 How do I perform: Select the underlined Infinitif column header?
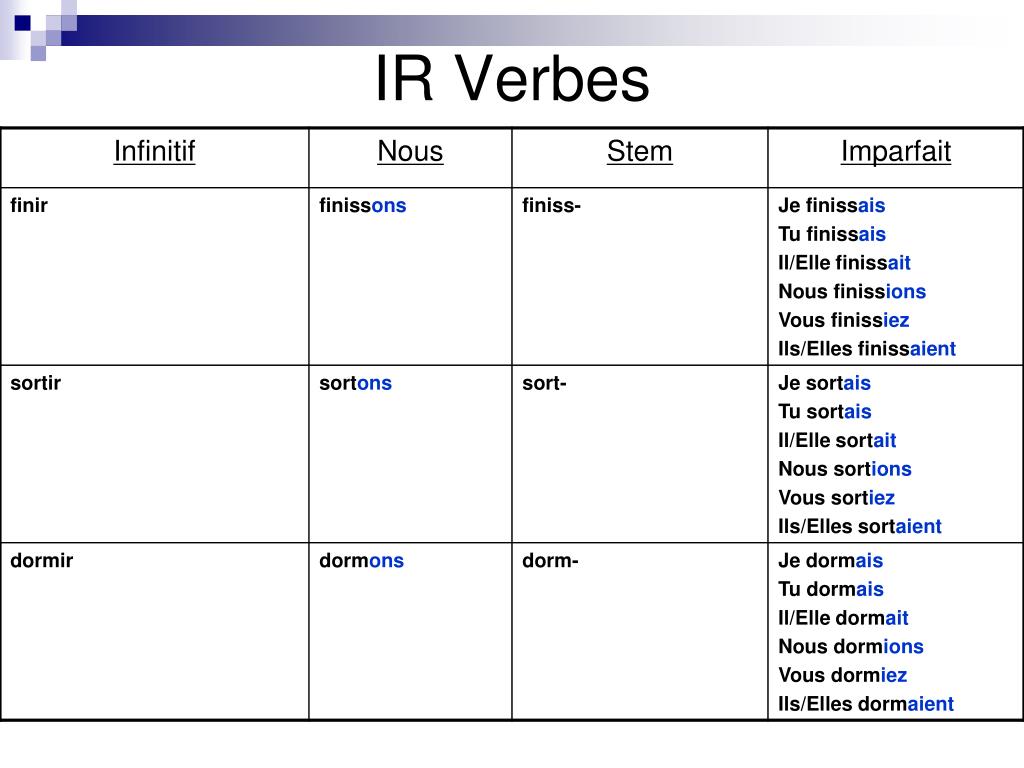(154, 152)
